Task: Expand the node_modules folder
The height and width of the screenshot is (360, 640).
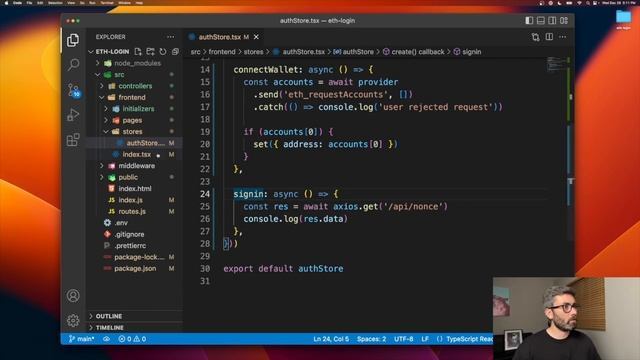Action: coord(133,63)
